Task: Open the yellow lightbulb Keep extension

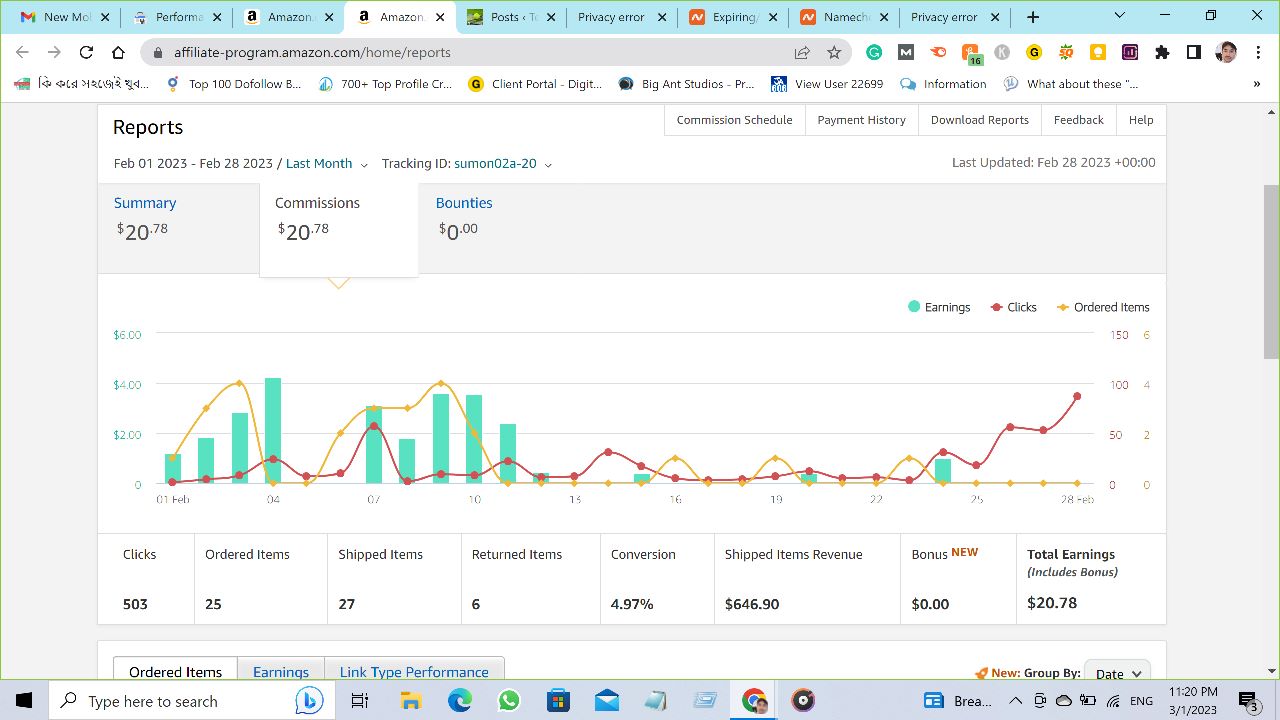Action: coord(1098,53)
